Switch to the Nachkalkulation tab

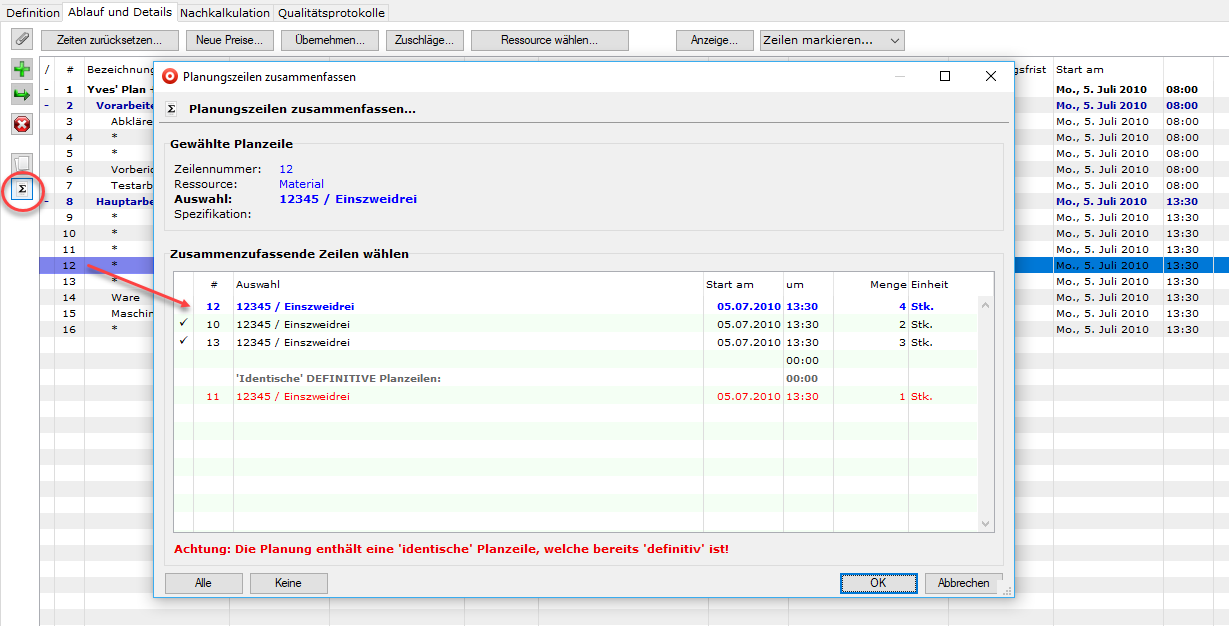[x=225, y=13]
